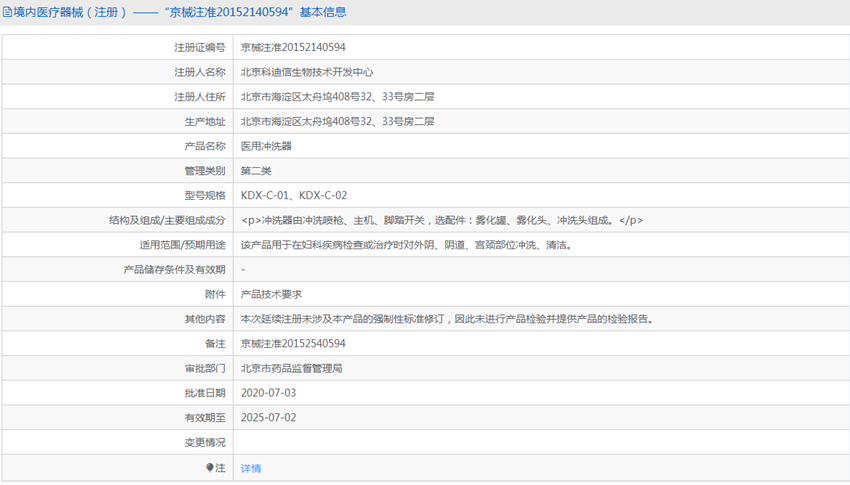This screenshot has width=850, height=485.
Task: Click the 生产地址 production address value
Action: click(x=337, y=121)
